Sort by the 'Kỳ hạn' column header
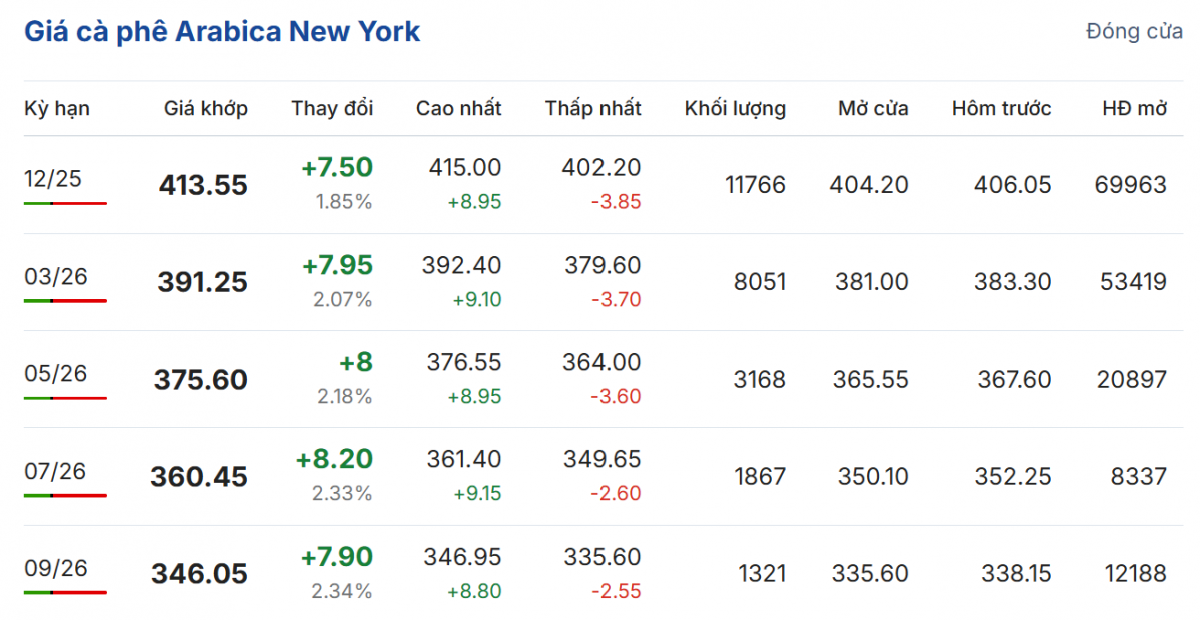The height and width of the screenshot is (620, 1200). (57, 108)
